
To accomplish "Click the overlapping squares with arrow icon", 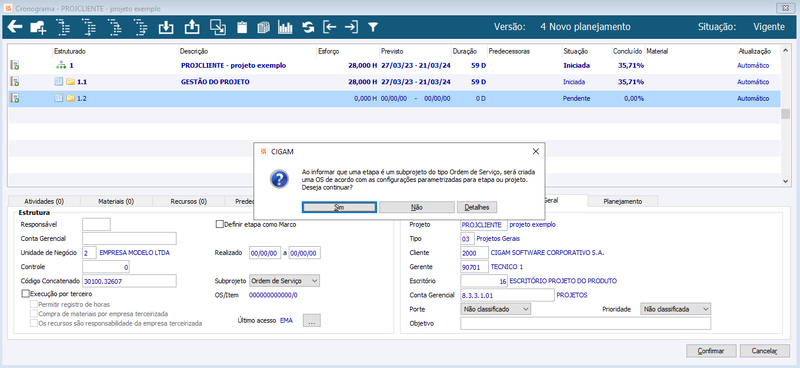I will pos(218,28).
